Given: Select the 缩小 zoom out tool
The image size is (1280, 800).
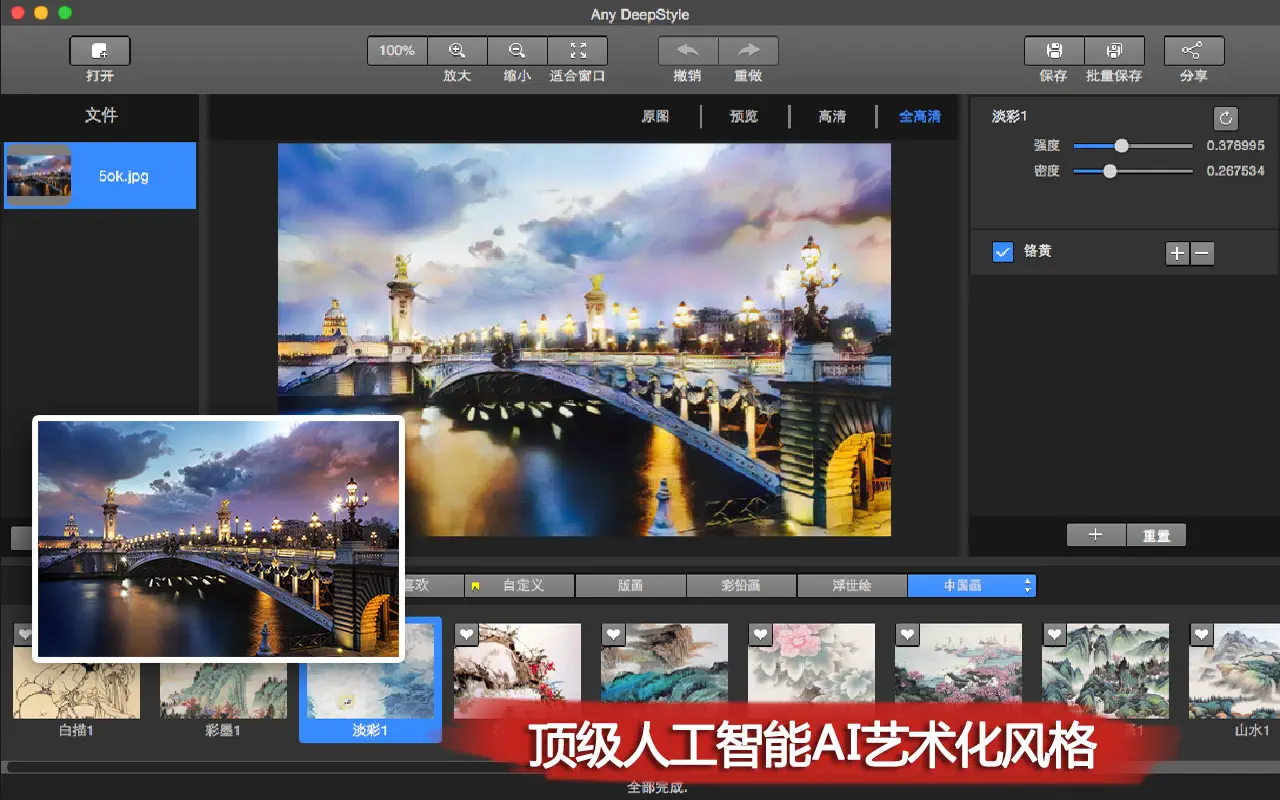Looking at the screenshot, I should (517, 50).
